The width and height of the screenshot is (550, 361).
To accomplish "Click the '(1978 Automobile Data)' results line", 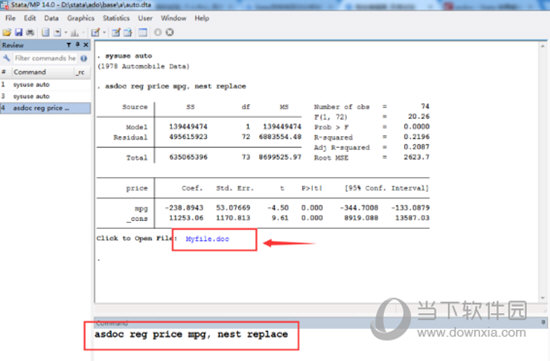I will point(143,66).
